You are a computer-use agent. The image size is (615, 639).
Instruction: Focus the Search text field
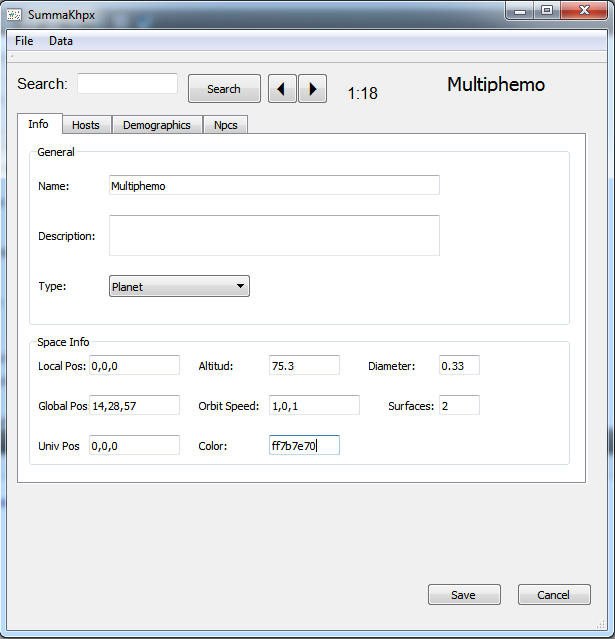[x=128, y=84]
